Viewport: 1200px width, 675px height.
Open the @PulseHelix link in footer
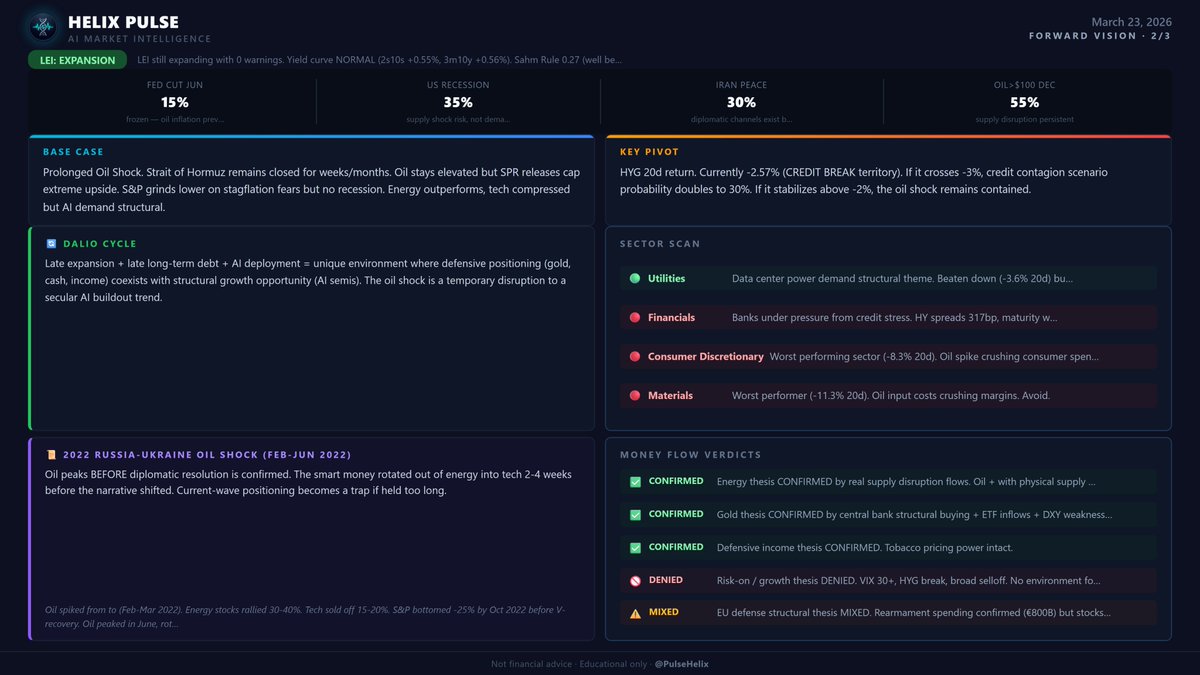click(683, 664)
